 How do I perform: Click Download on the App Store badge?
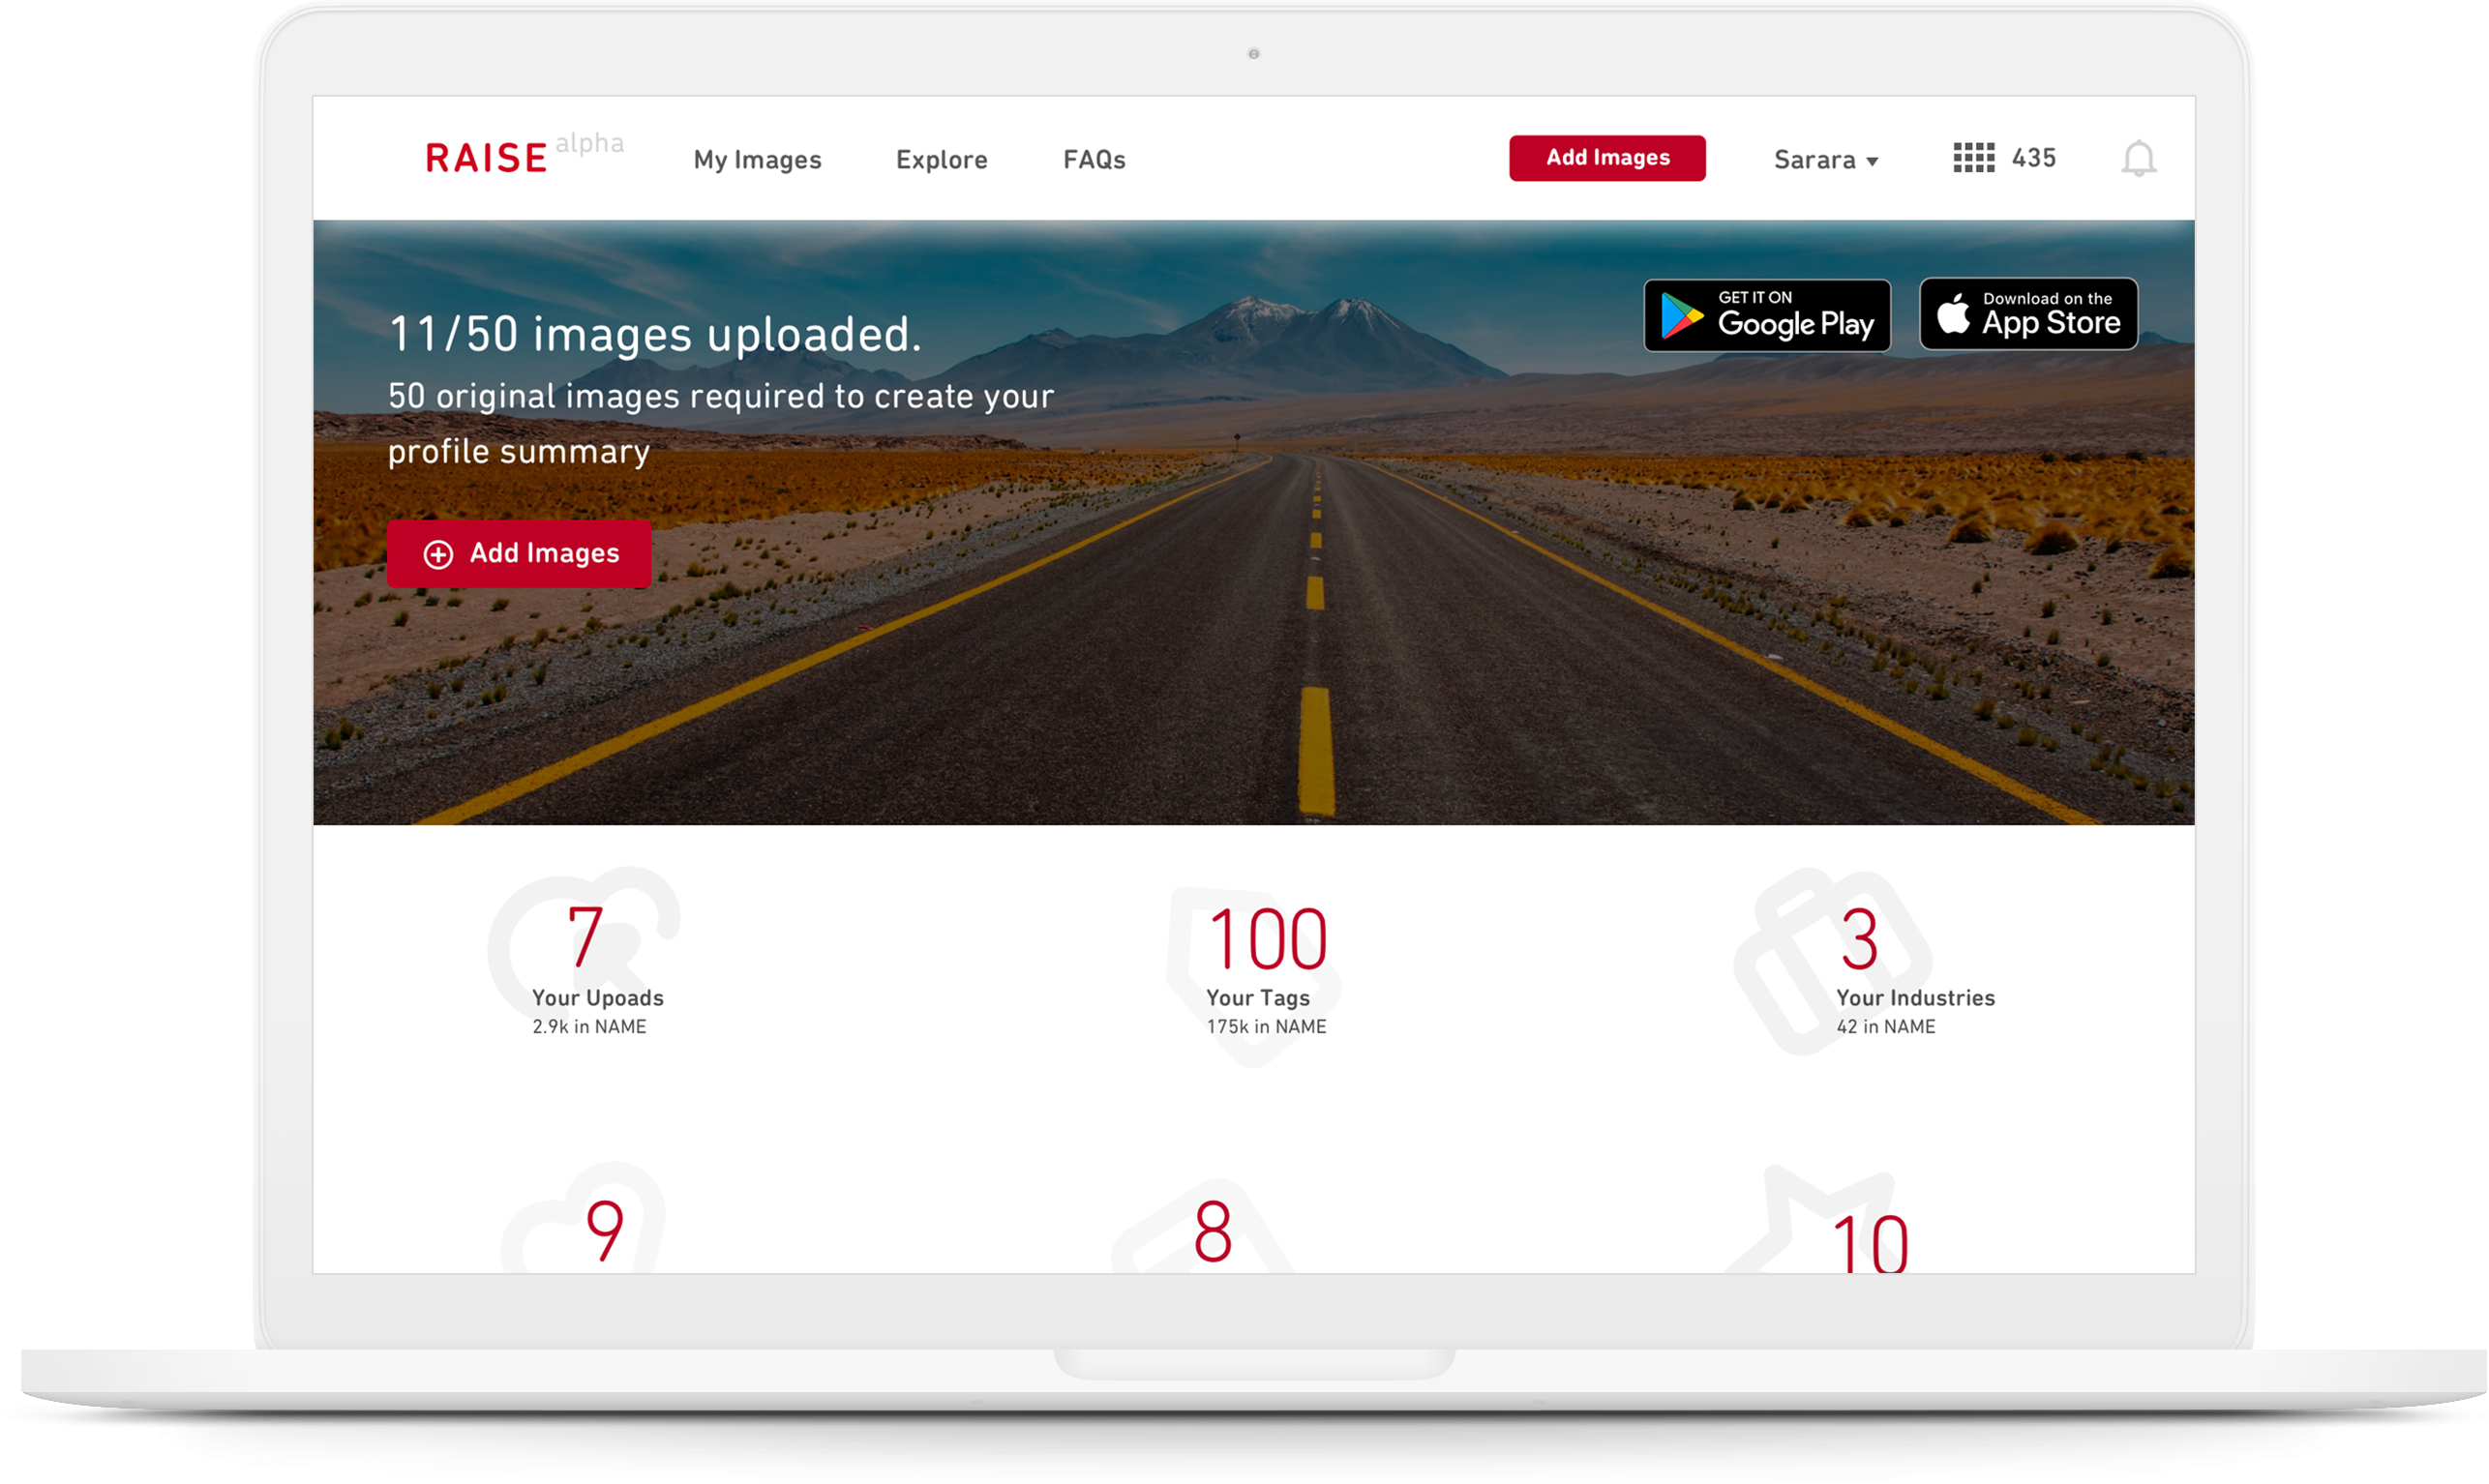(2028, 314)
